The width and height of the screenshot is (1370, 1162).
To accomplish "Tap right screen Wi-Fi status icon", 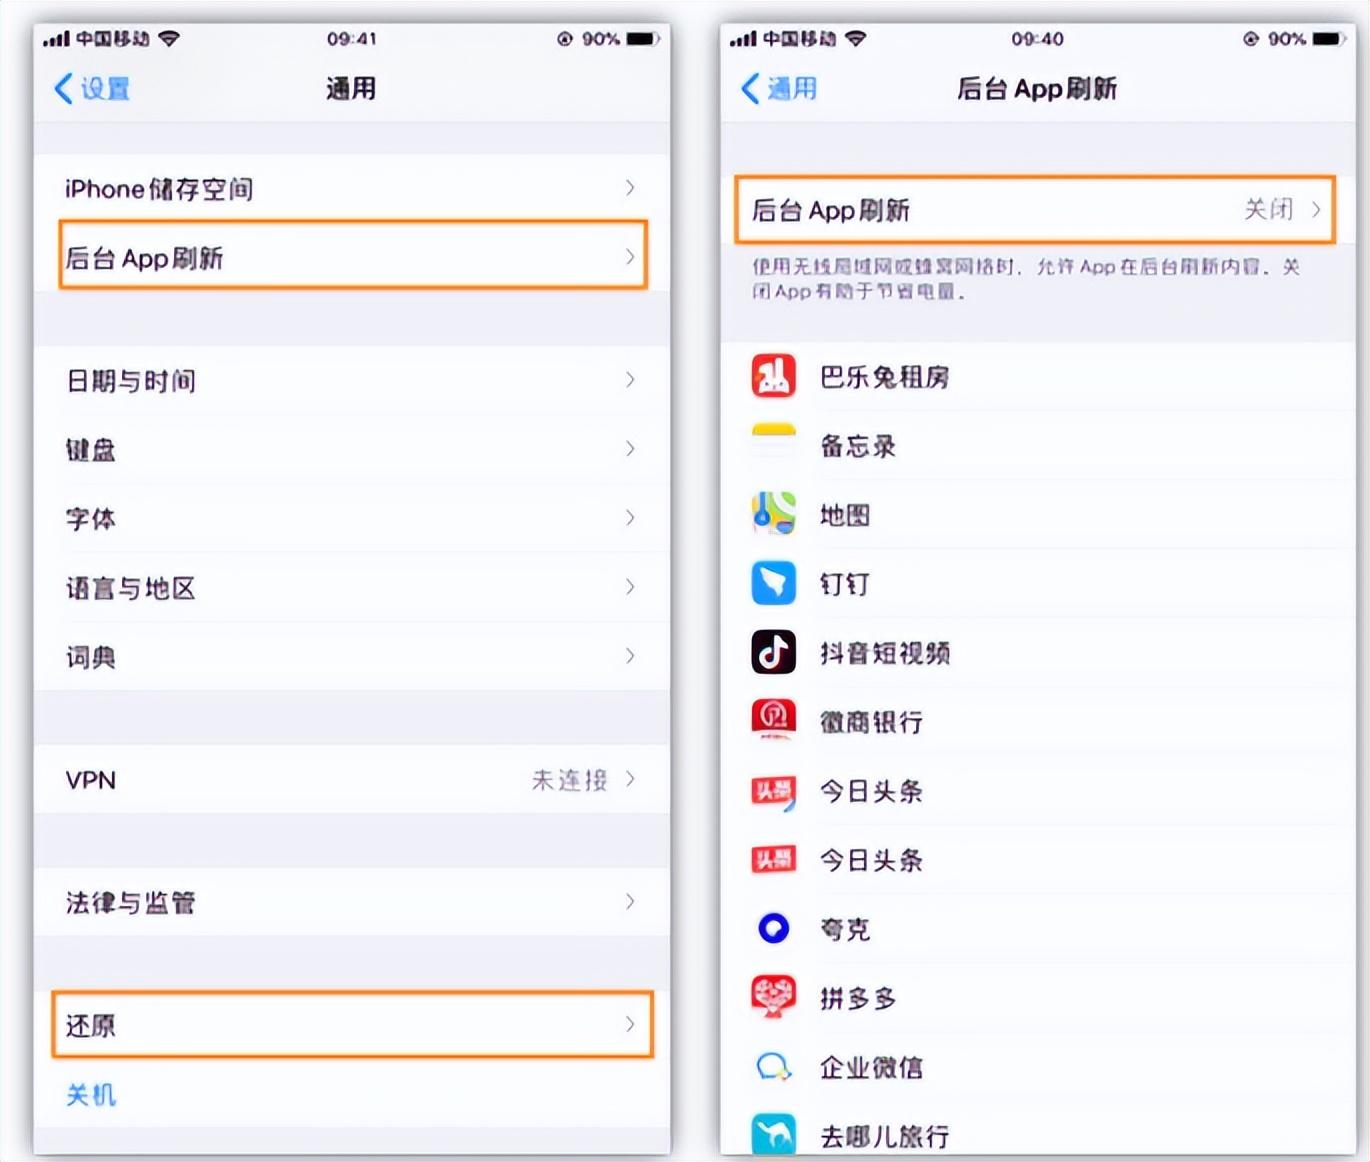I will (855, 38).
